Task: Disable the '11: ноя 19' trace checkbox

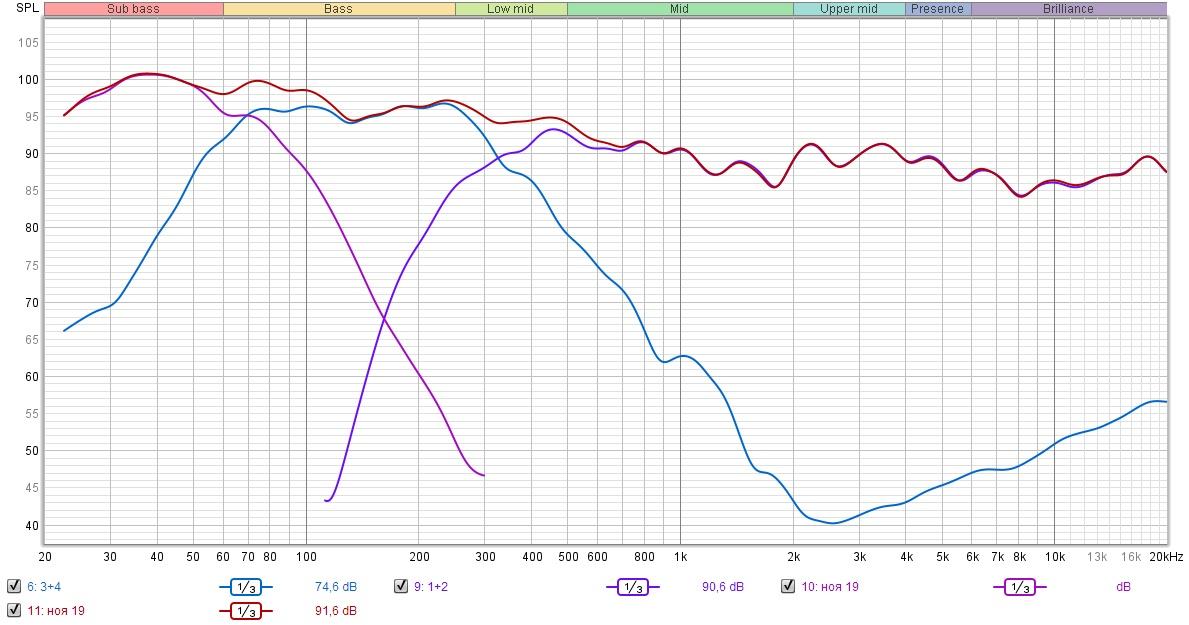Action: pos(14,610)
